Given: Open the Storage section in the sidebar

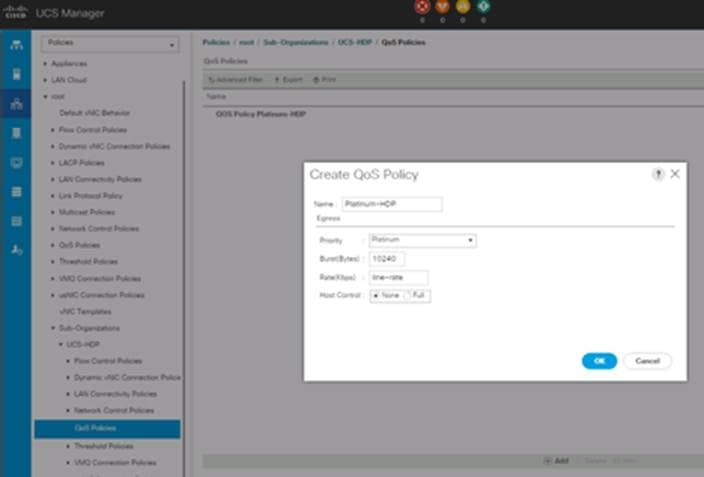Looking at the screenshot, I should pyautogui.click(x=16, y=192).
